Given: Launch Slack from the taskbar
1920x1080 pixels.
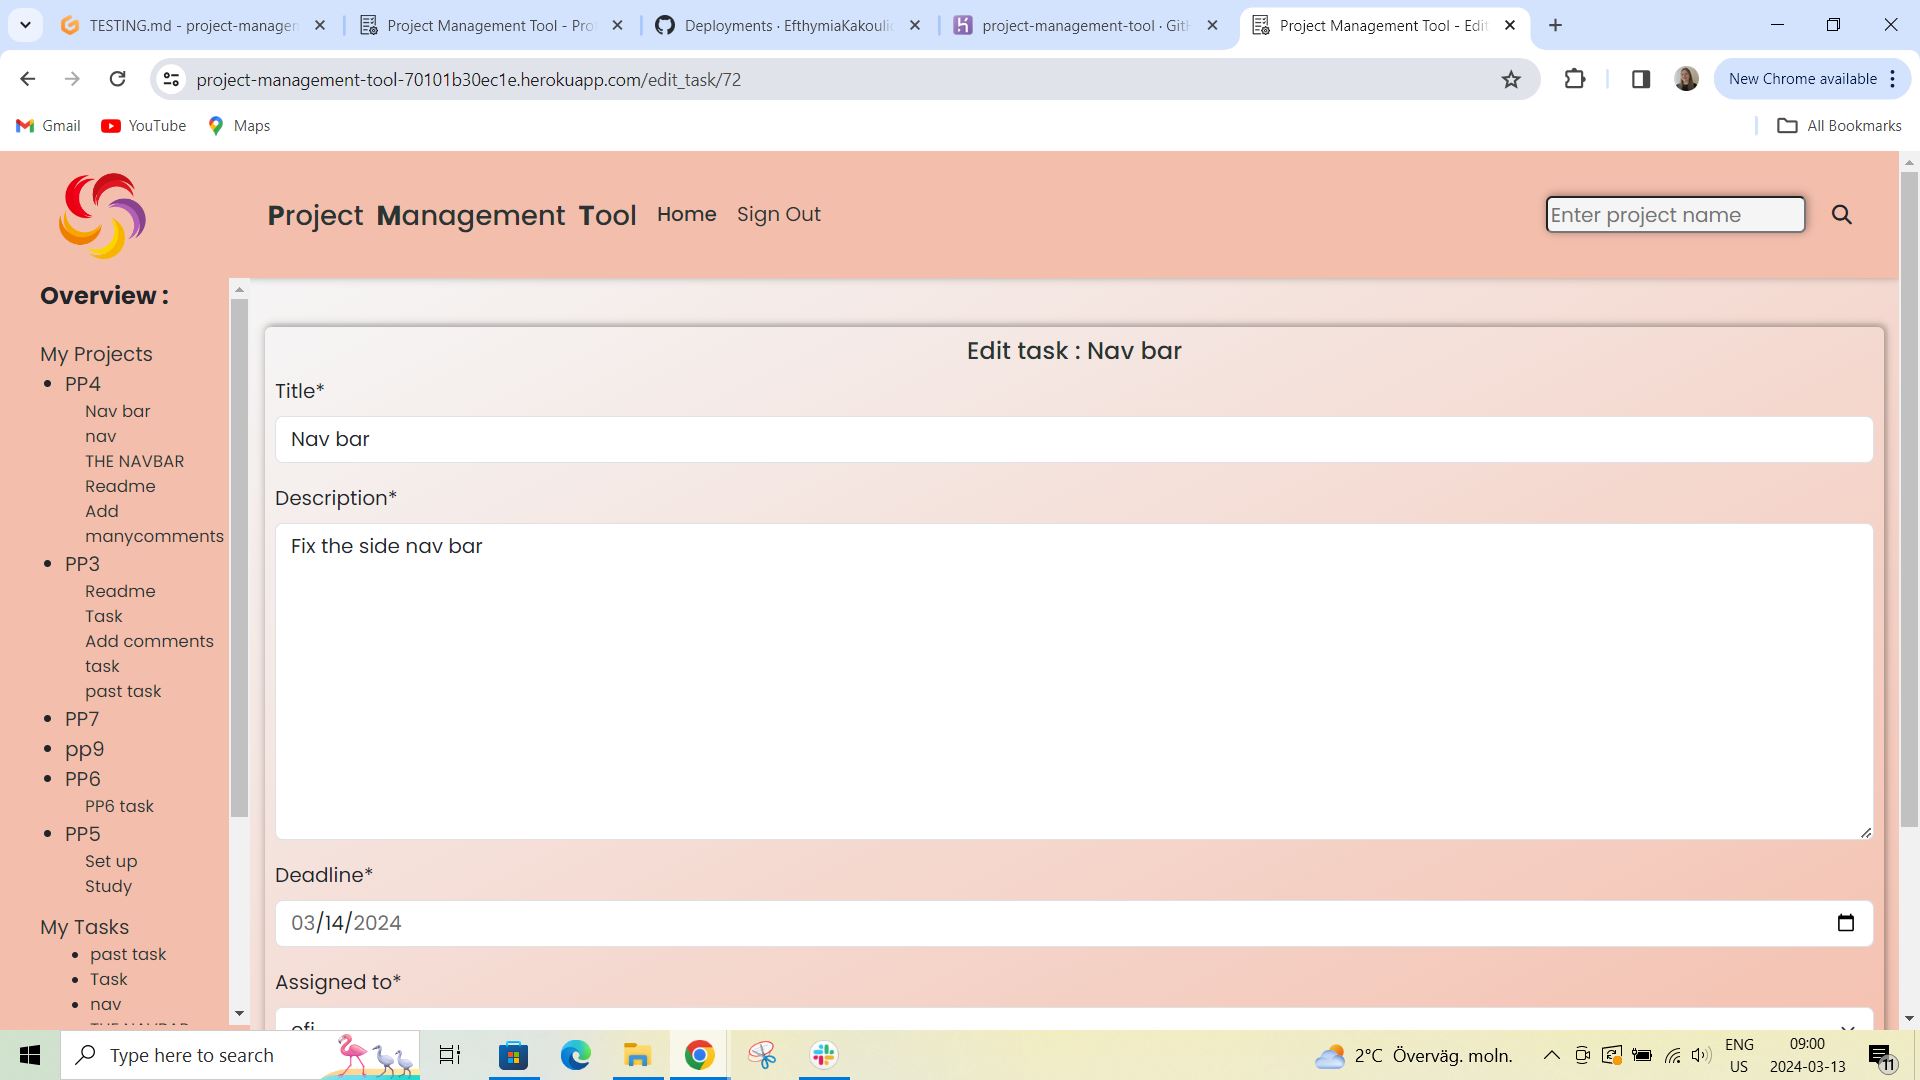Looking at the screenshot, I should [x=822, y=1055].
